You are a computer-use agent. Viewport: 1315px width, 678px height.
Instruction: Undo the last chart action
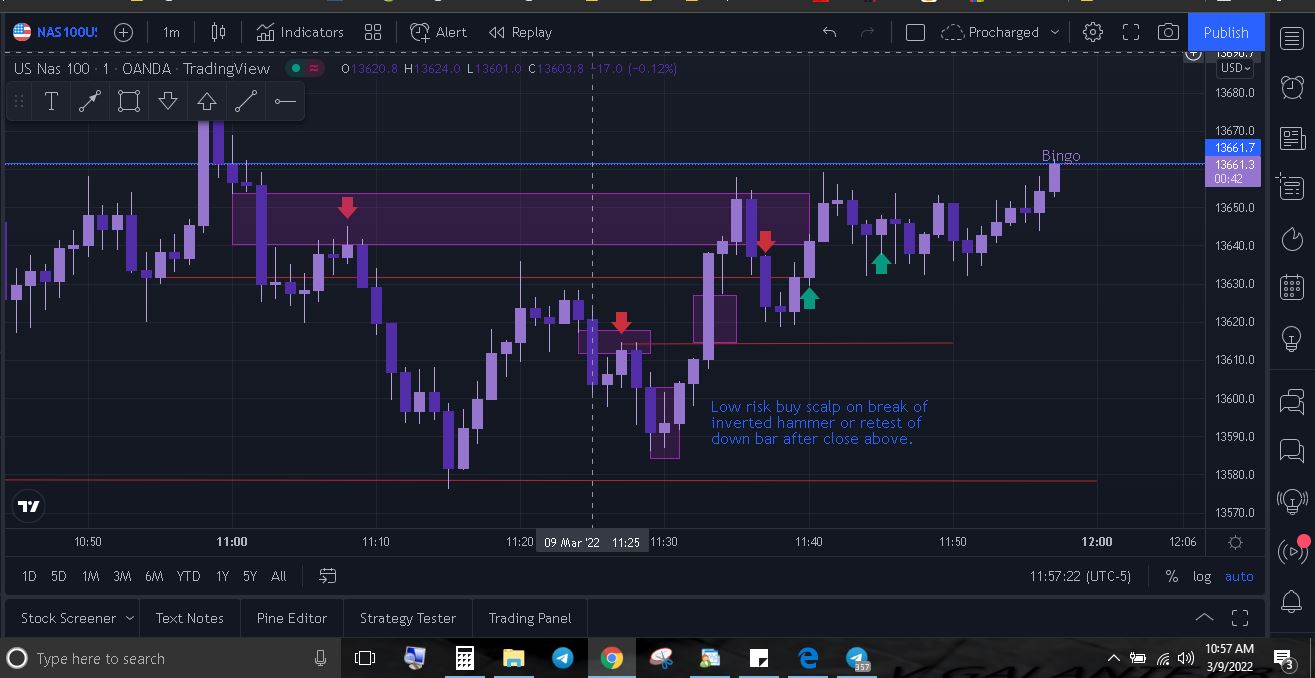coord(829,32)
